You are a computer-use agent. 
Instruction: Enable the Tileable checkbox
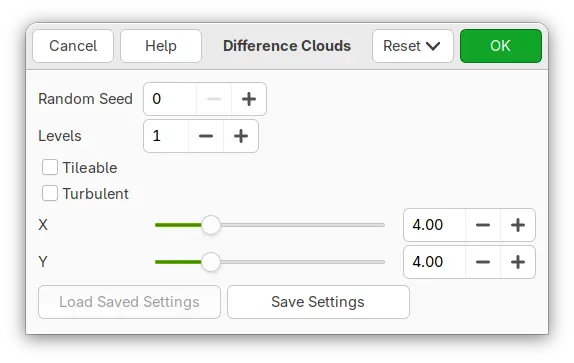[50, 168]
